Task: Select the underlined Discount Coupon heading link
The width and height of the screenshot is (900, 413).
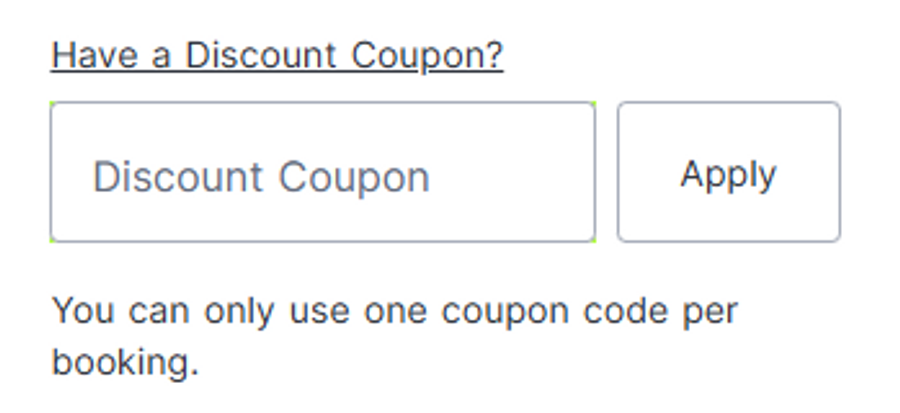Action: tap(277, 56)
